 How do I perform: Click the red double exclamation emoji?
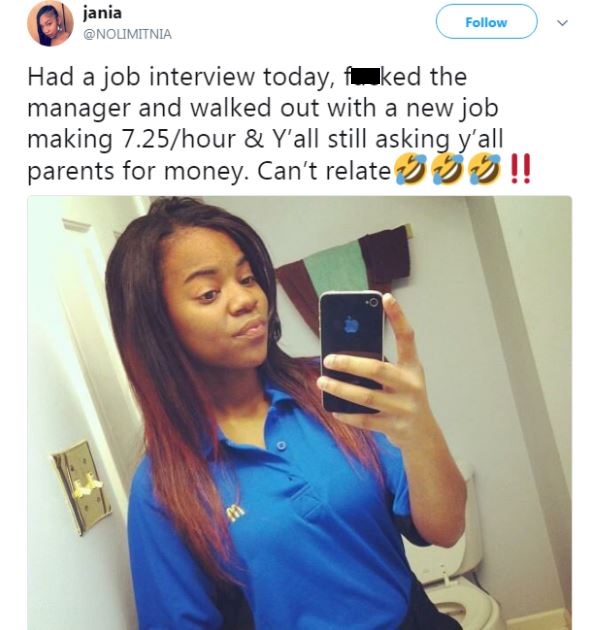click(520, 169)
